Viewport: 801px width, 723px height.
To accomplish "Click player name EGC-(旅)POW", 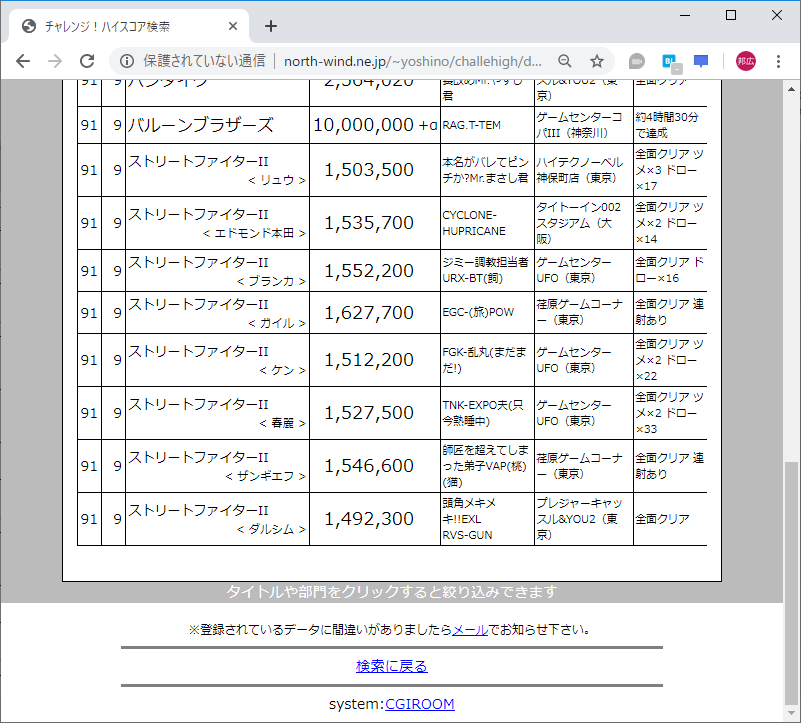I will pyautogui.click(x=478, y=312).
